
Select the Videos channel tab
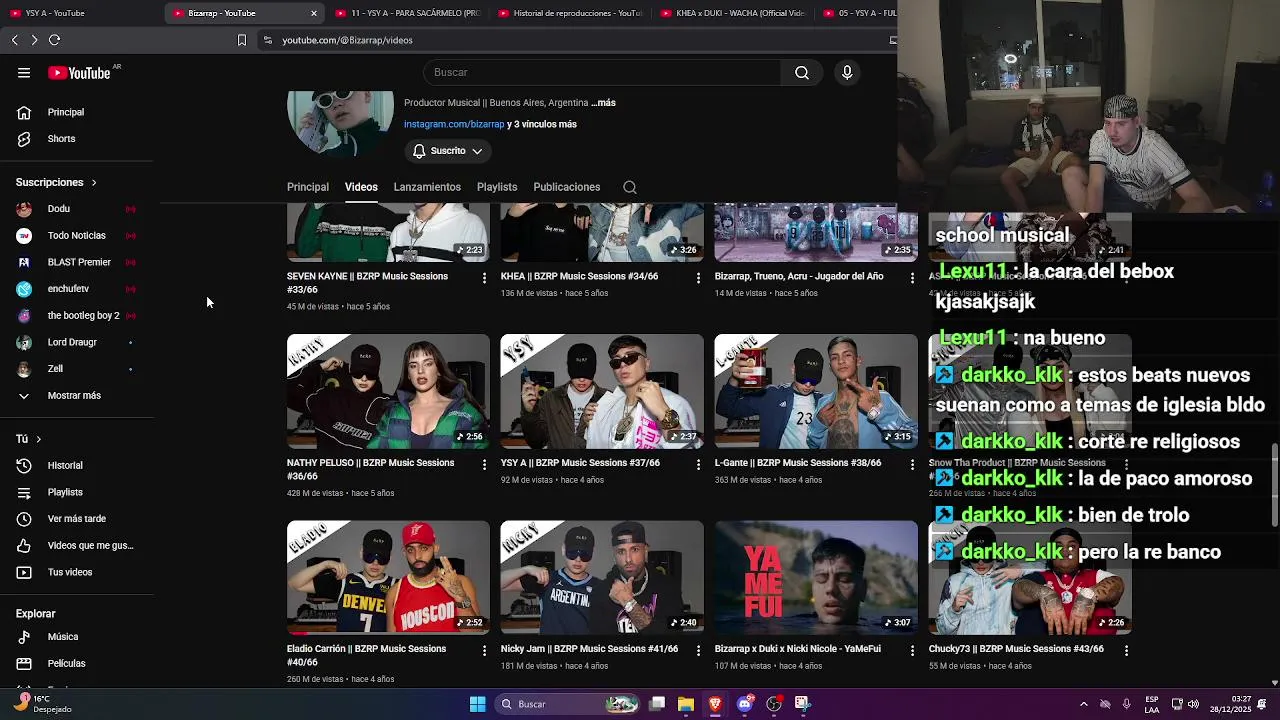(x=361, y=187)
